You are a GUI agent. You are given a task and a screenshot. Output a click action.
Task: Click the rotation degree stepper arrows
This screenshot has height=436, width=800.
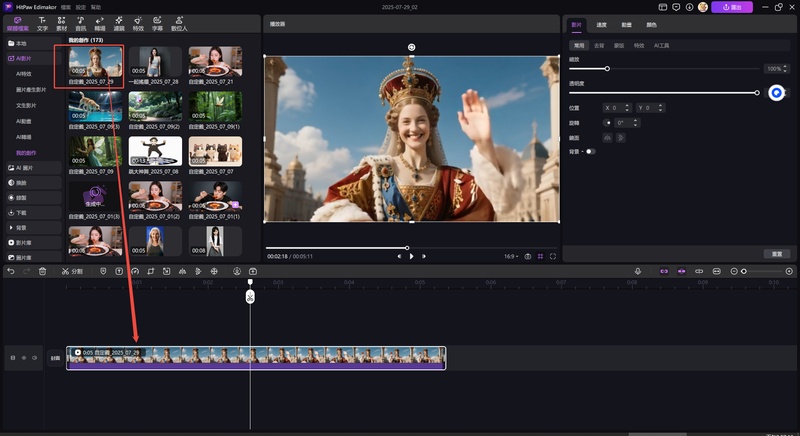point(636,122)
